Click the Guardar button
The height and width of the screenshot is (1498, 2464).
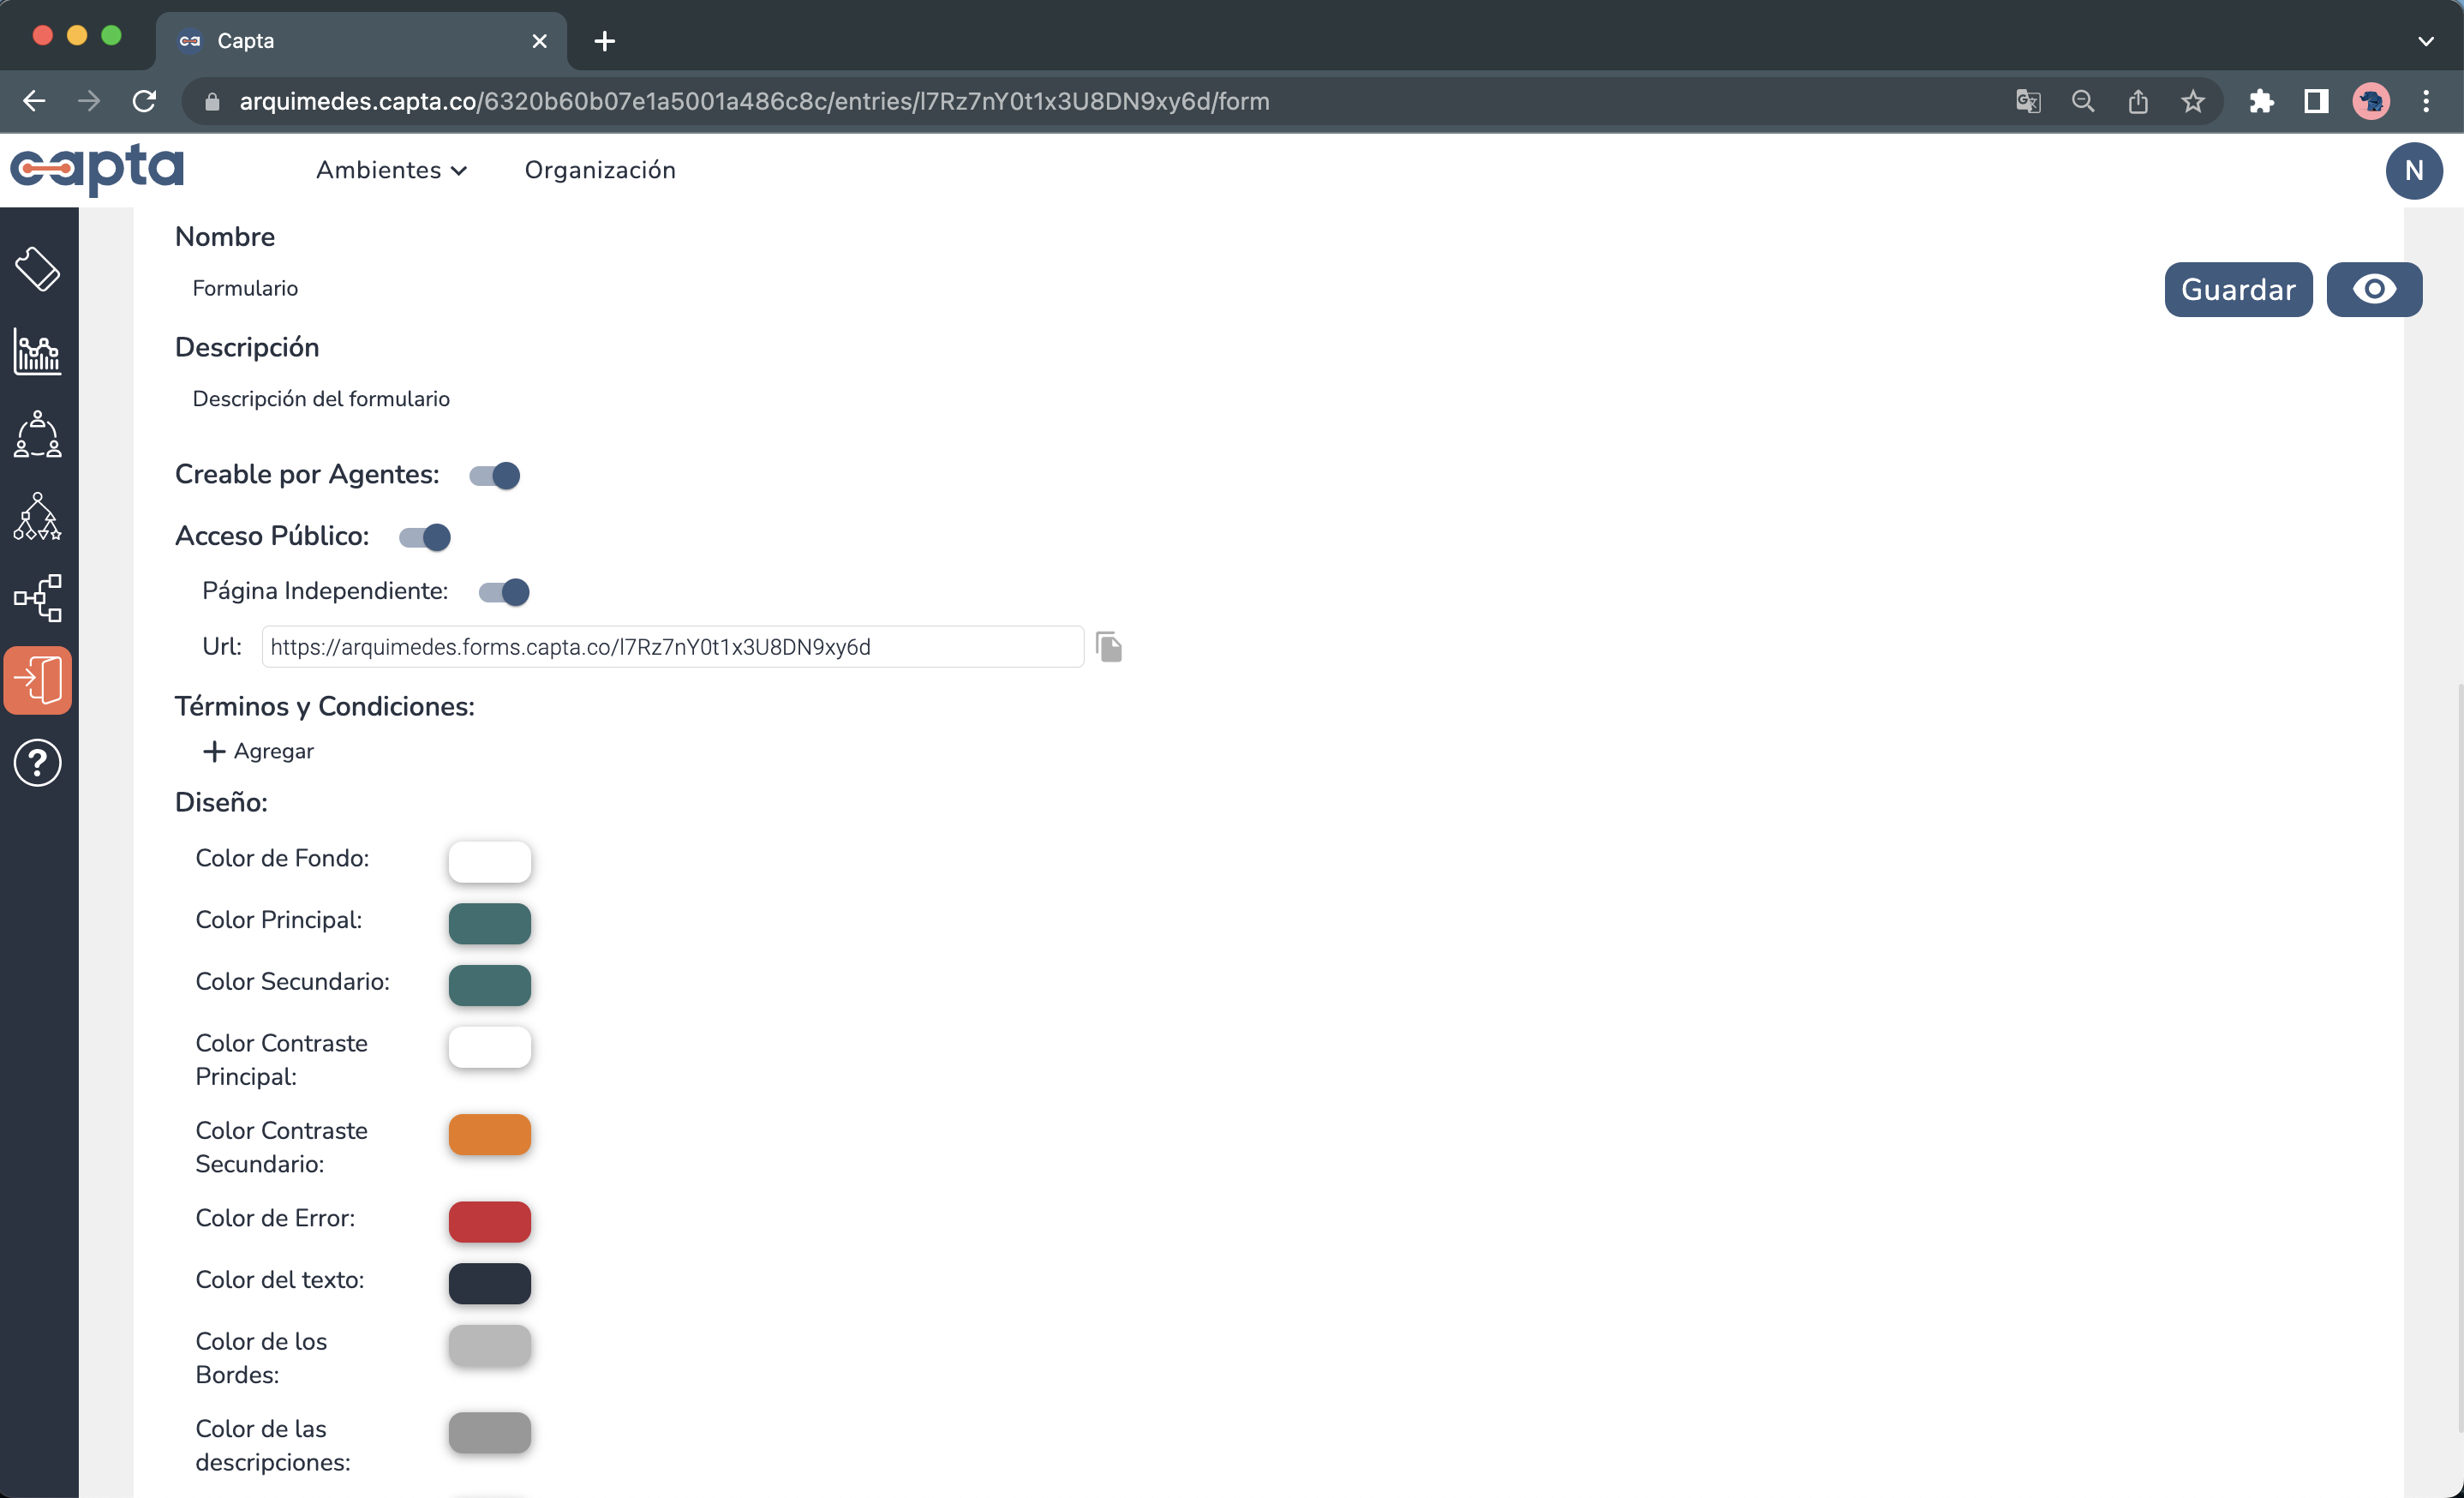tap(2238, 289)
